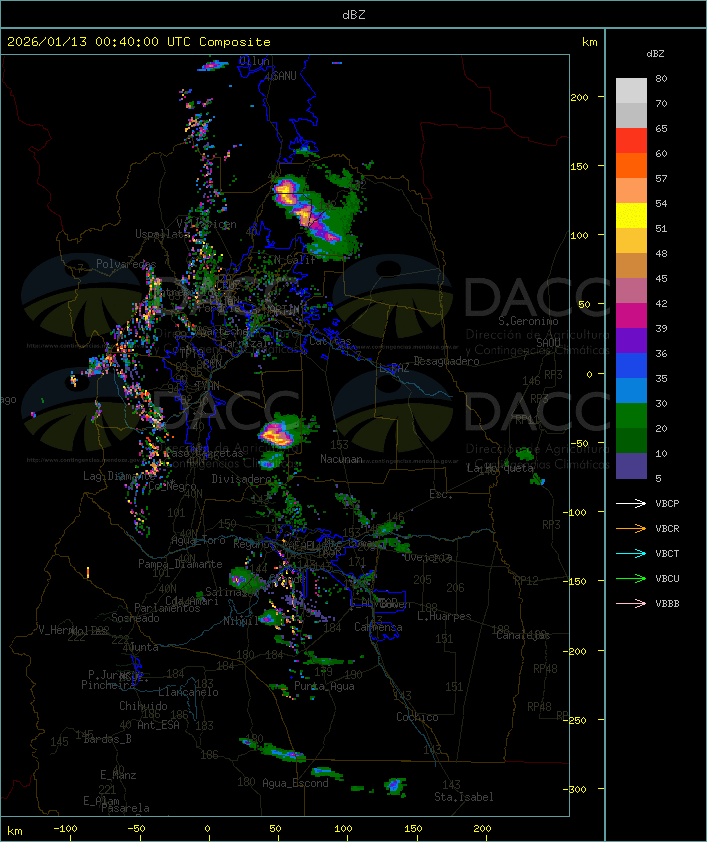Click the orange VBCR arrow icon
Screen dimensions: 707x842
click(x=631, y=528)
